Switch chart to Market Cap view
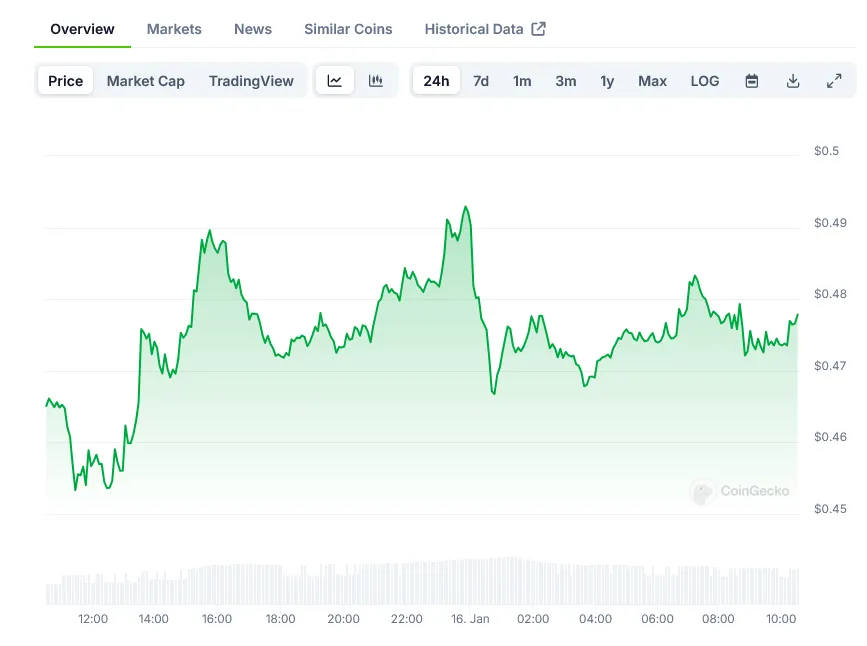The height and width of the screenshot is (646, 867). (145, 80)
